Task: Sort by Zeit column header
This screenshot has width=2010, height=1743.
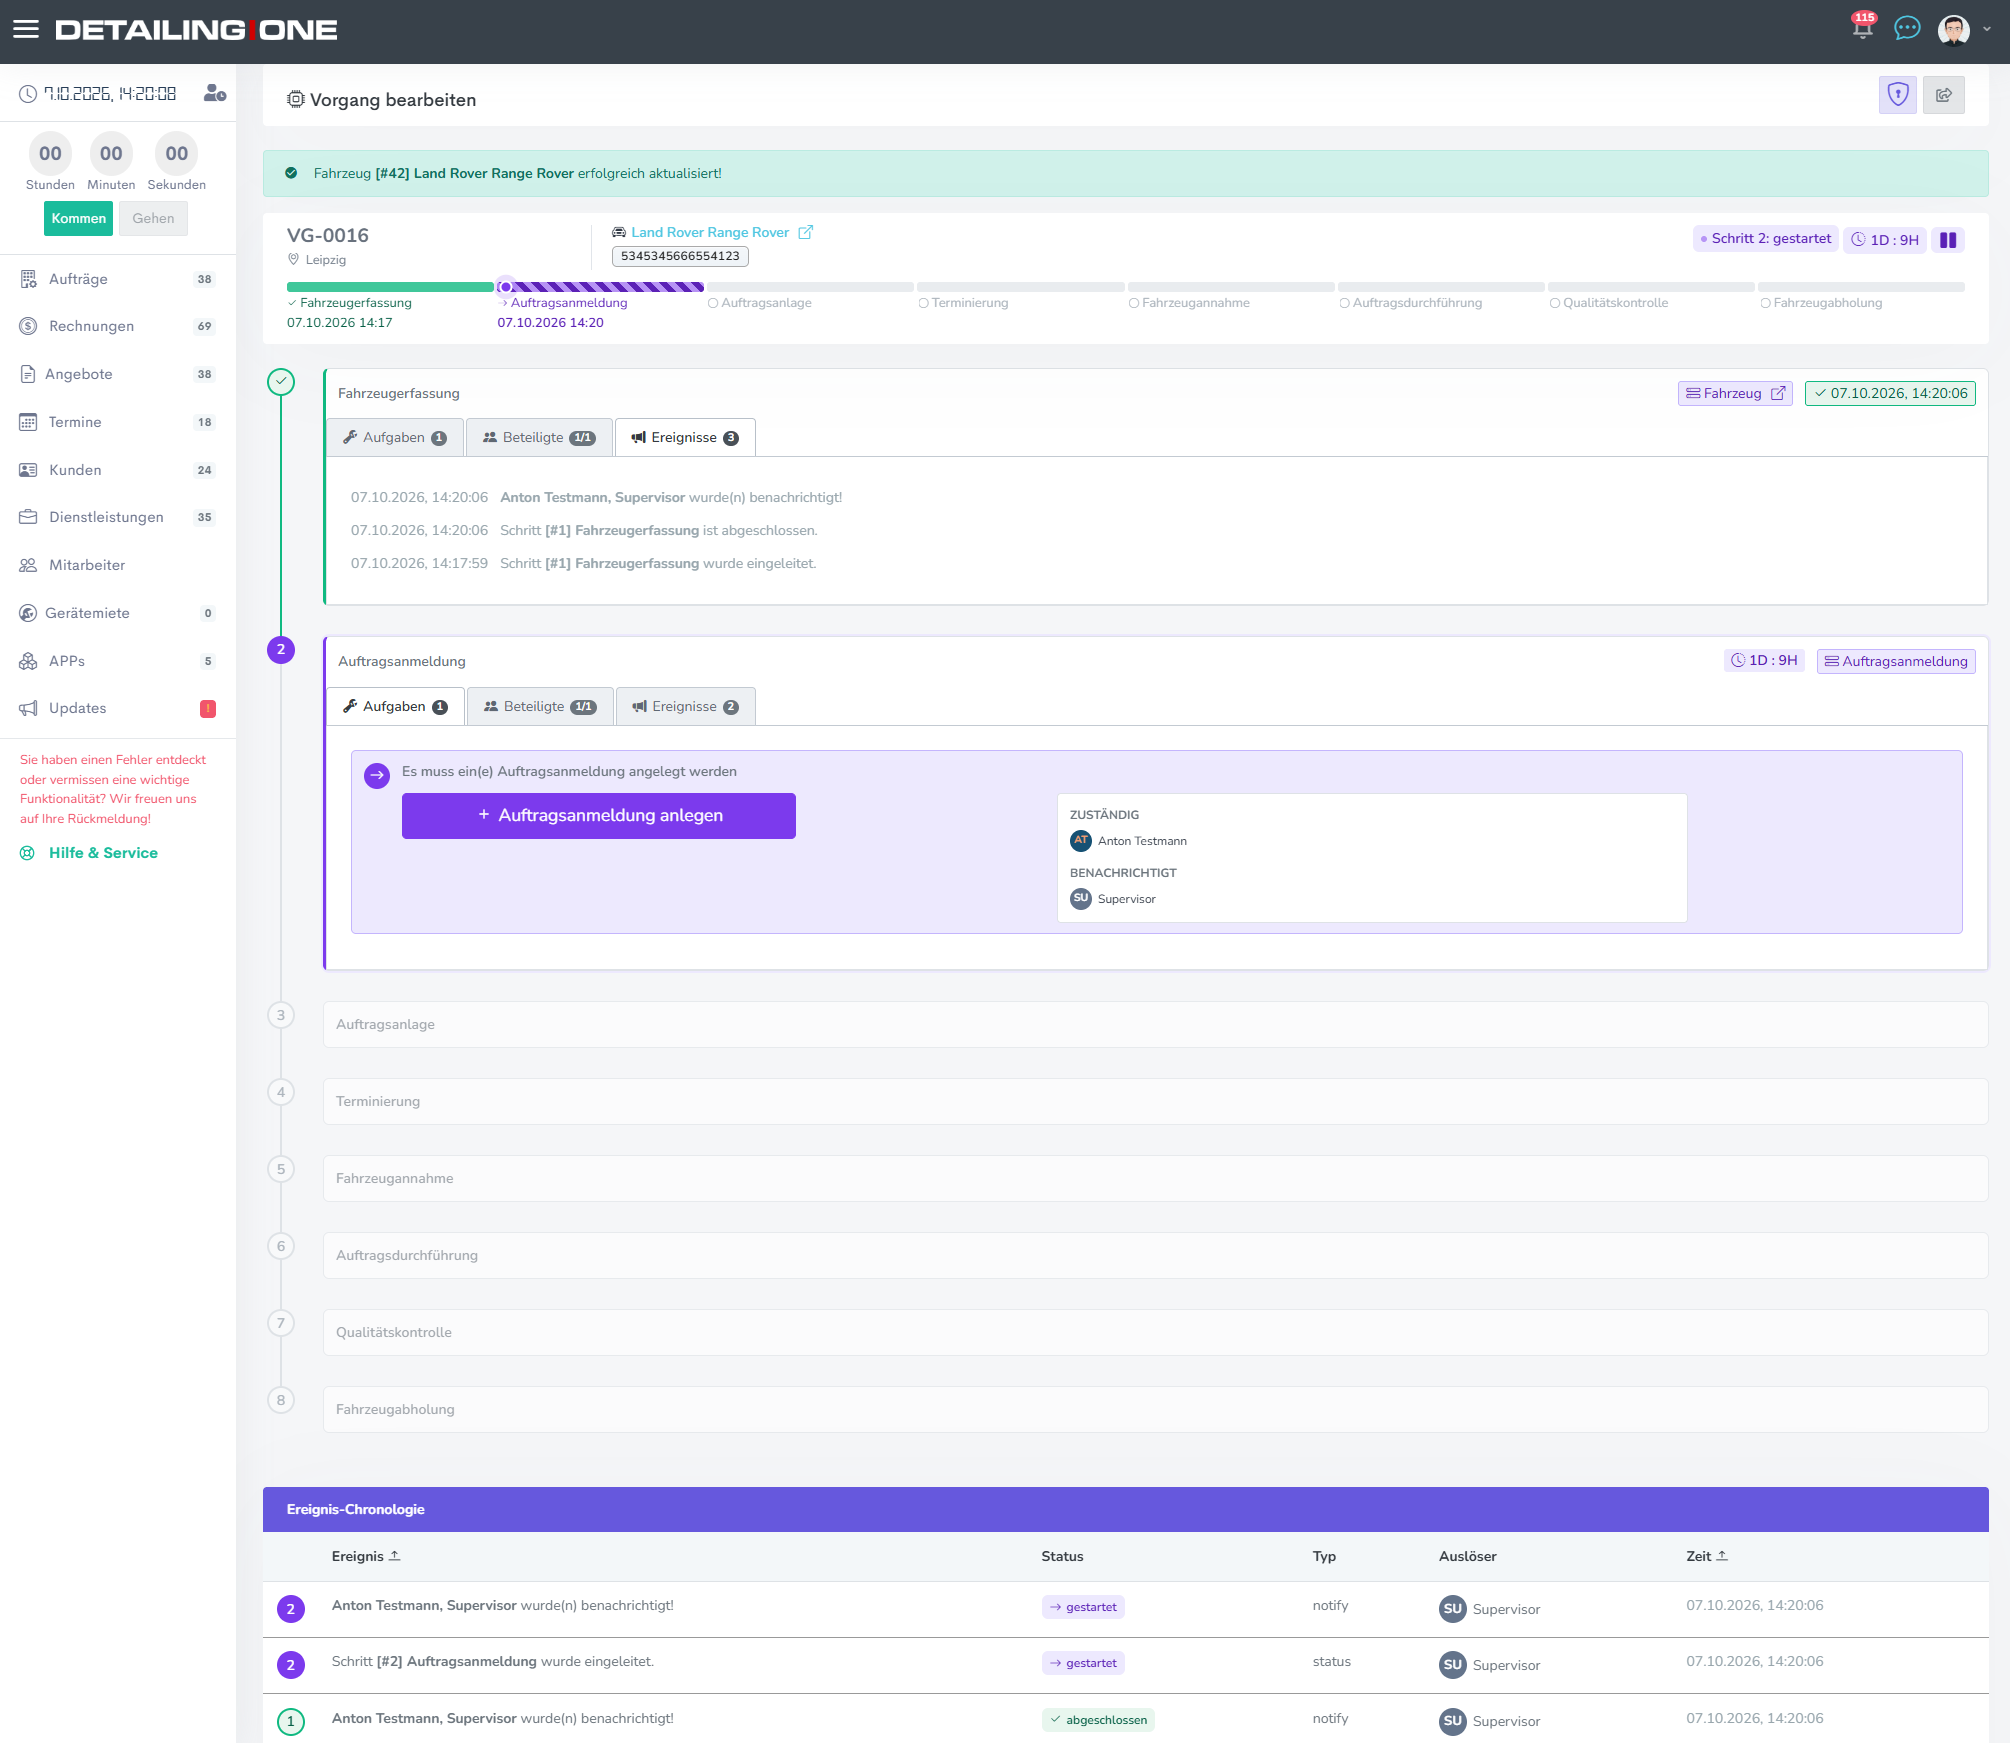Action: tap(1707, 1557)
